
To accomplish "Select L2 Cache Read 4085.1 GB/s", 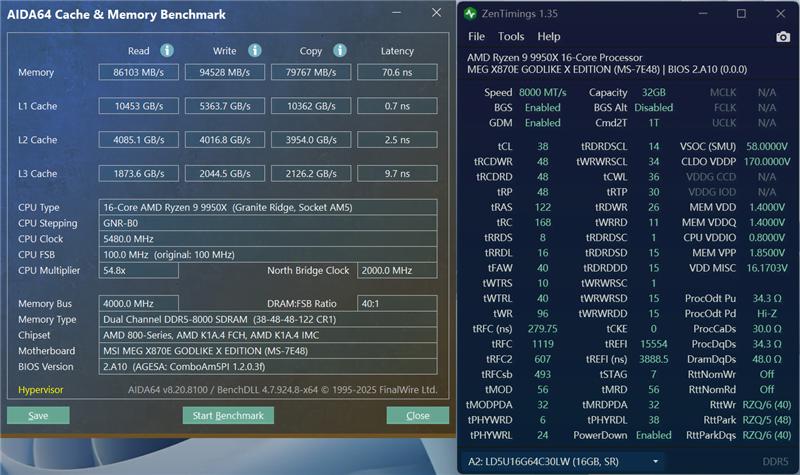I will click(x=139, y=139).
